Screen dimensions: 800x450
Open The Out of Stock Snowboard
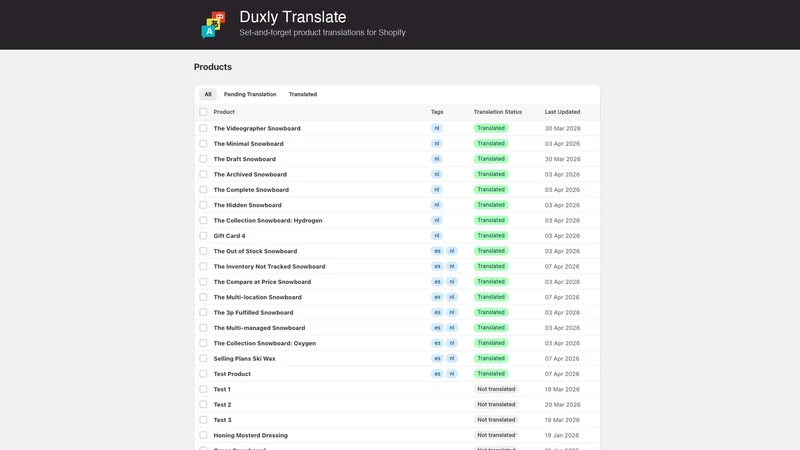255,251
